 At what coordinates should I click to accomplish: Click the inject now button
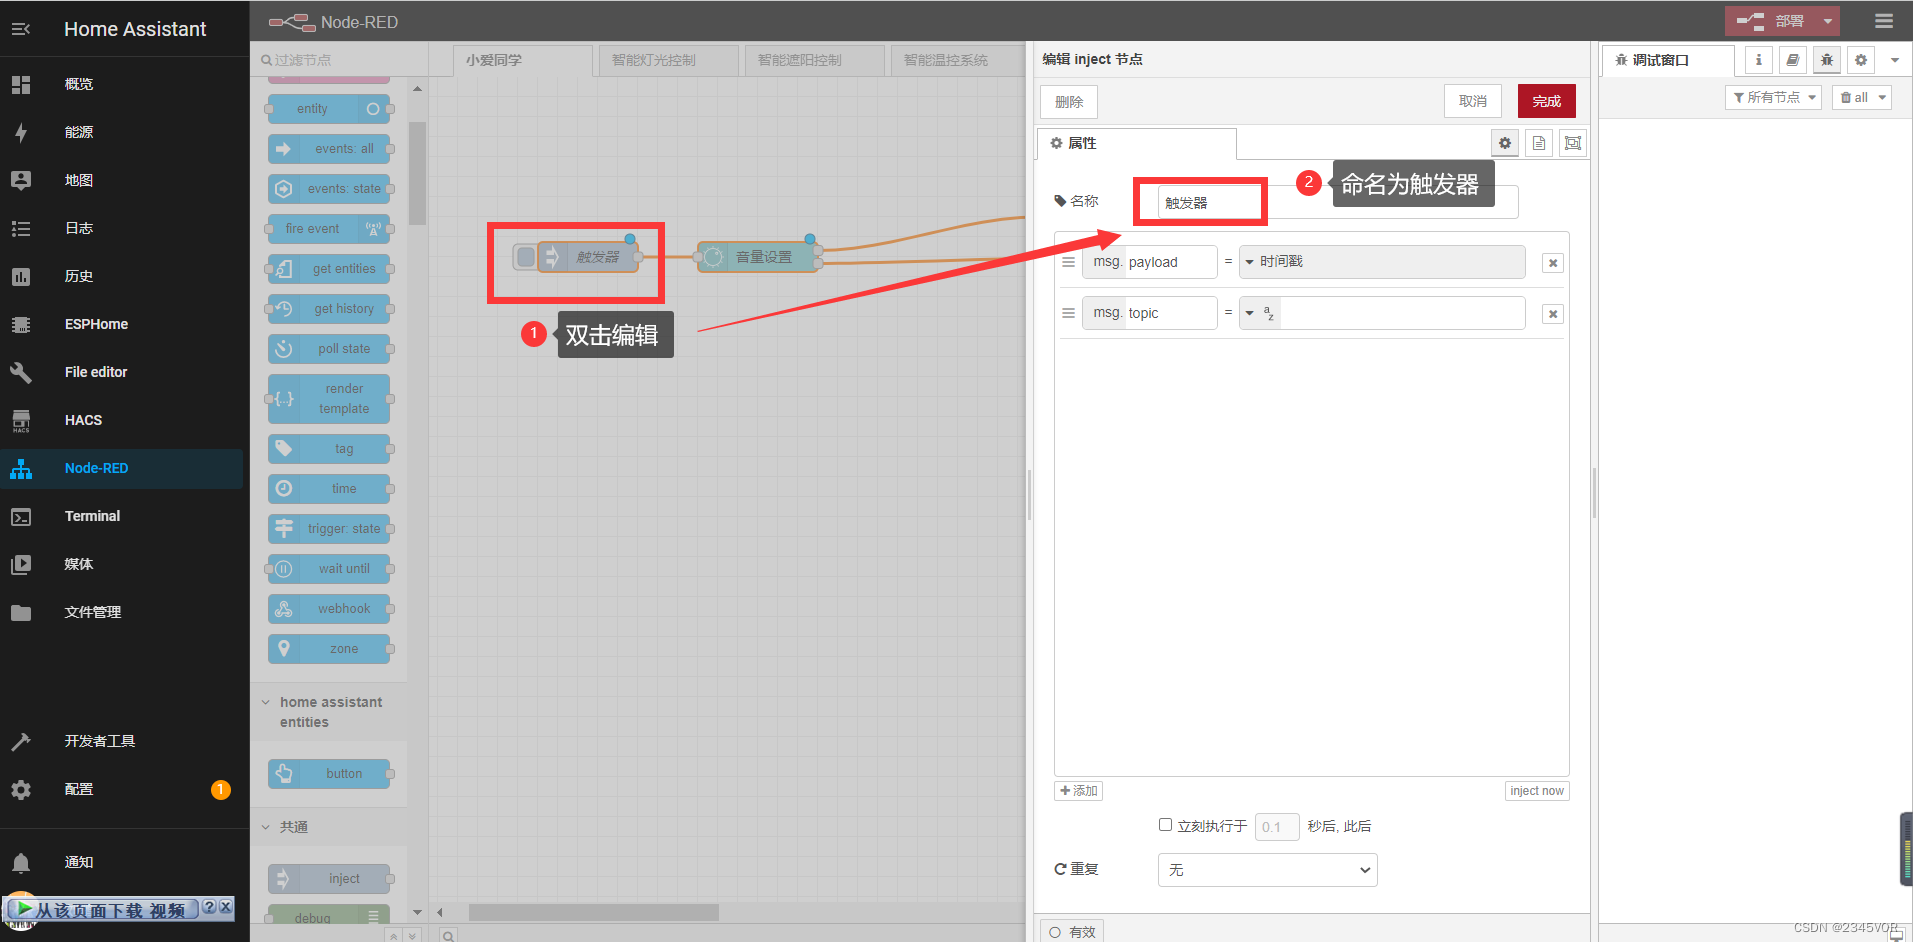pos(1537,791)
